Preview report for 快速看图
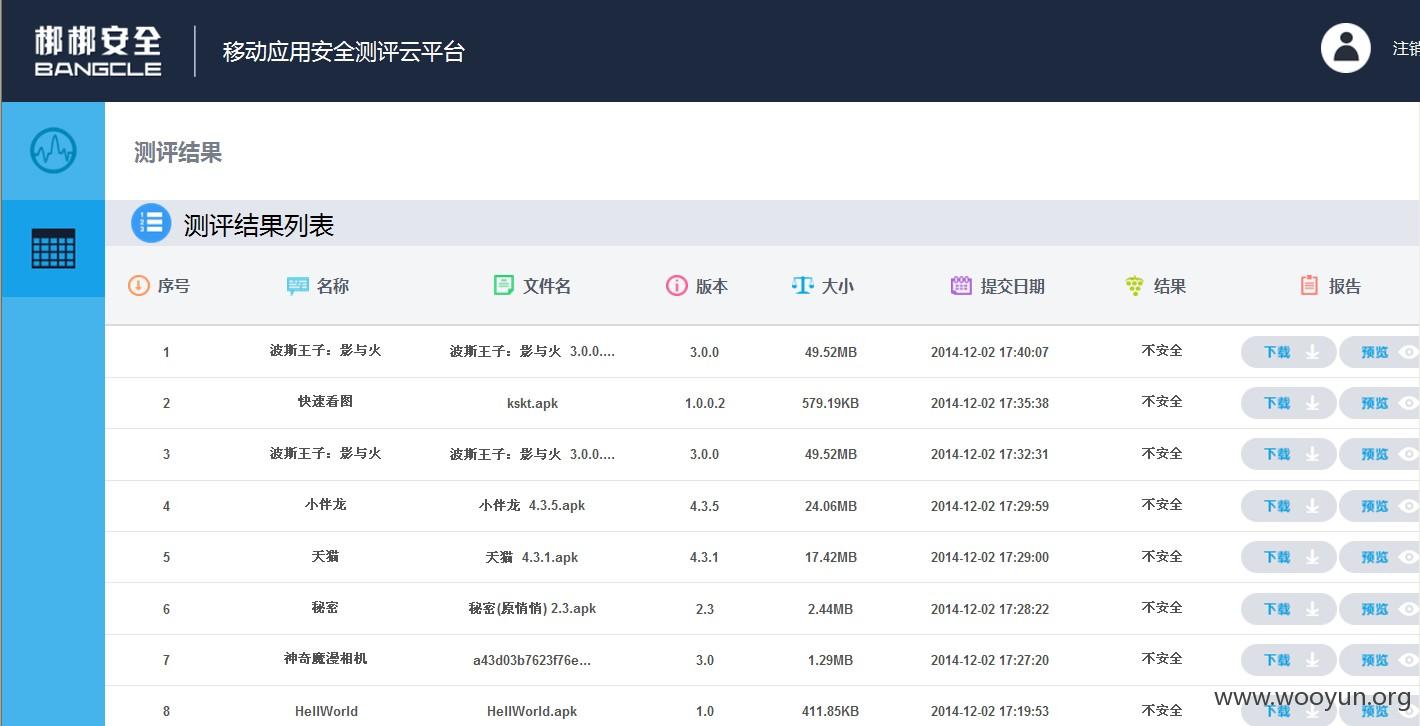The image size is (1420, 726). (1380, 403)
